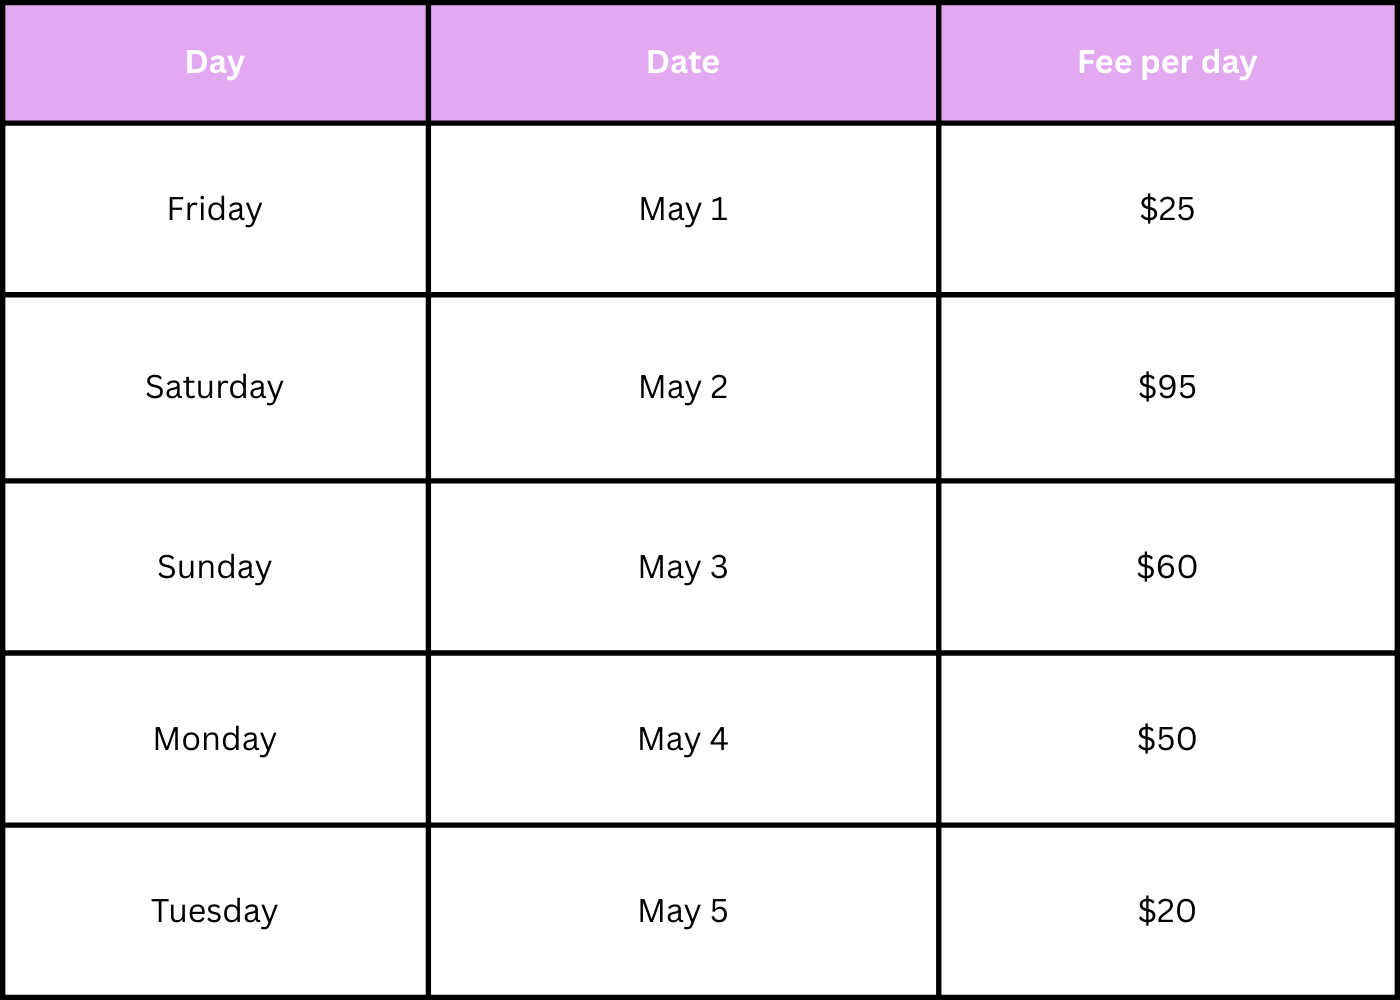Image resolution: width=1400 pixels, height=1000 pixels.
Task: Click the May 4 date cell
Action: pyautogui.click(x=683, y=739)
